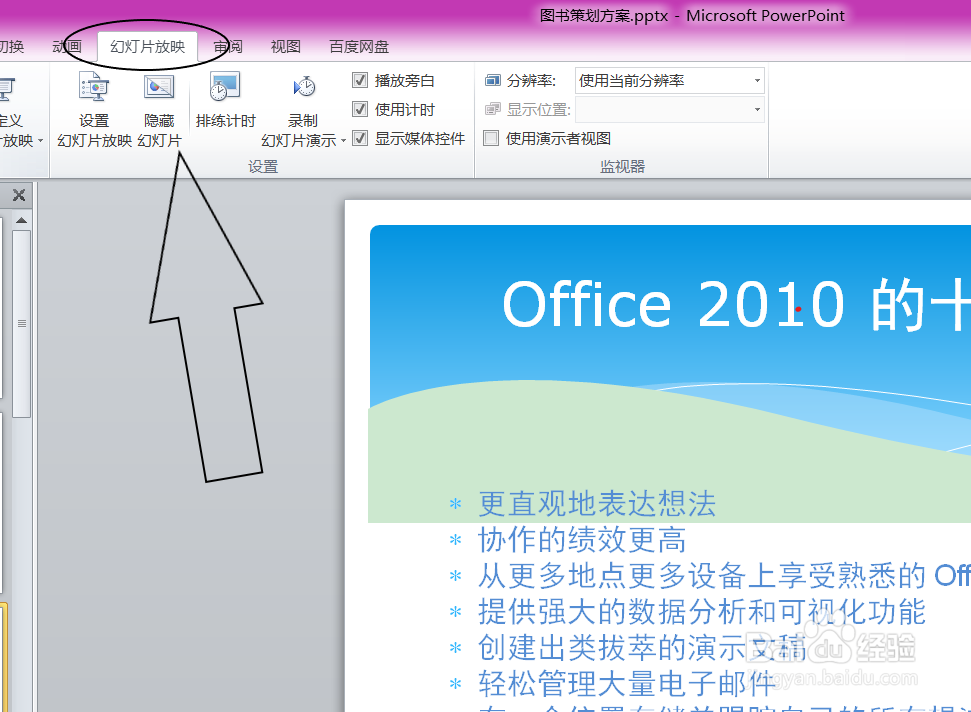
Task: Switch to the 切换 transitions tab
Action: tap(12, 46)
